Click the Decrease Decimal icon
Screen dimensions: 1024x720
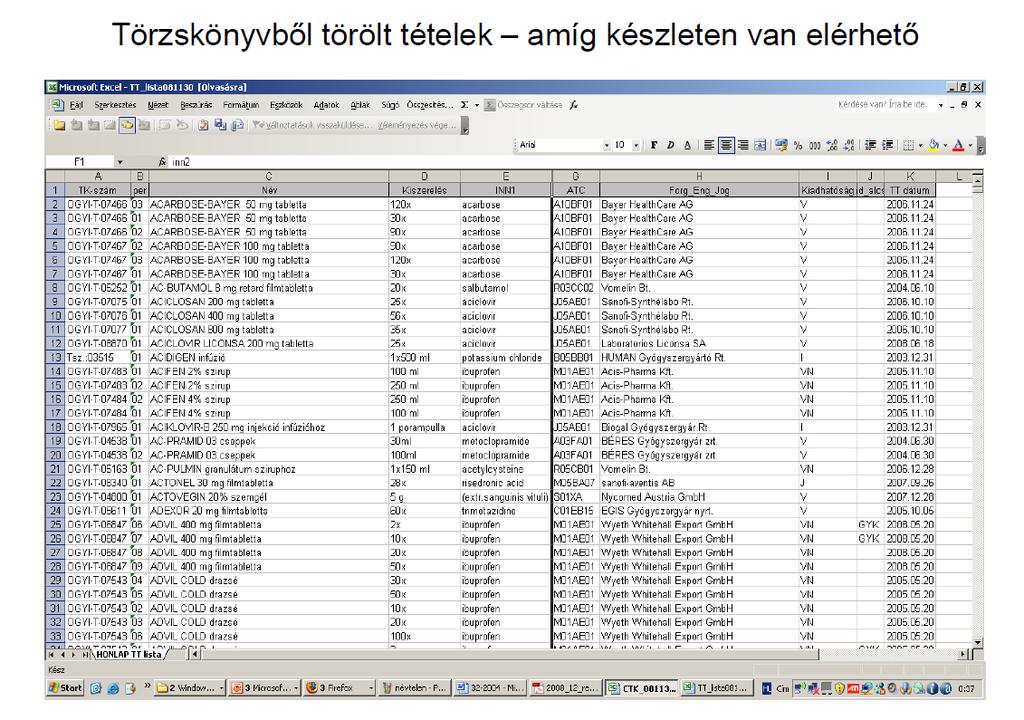848,146
